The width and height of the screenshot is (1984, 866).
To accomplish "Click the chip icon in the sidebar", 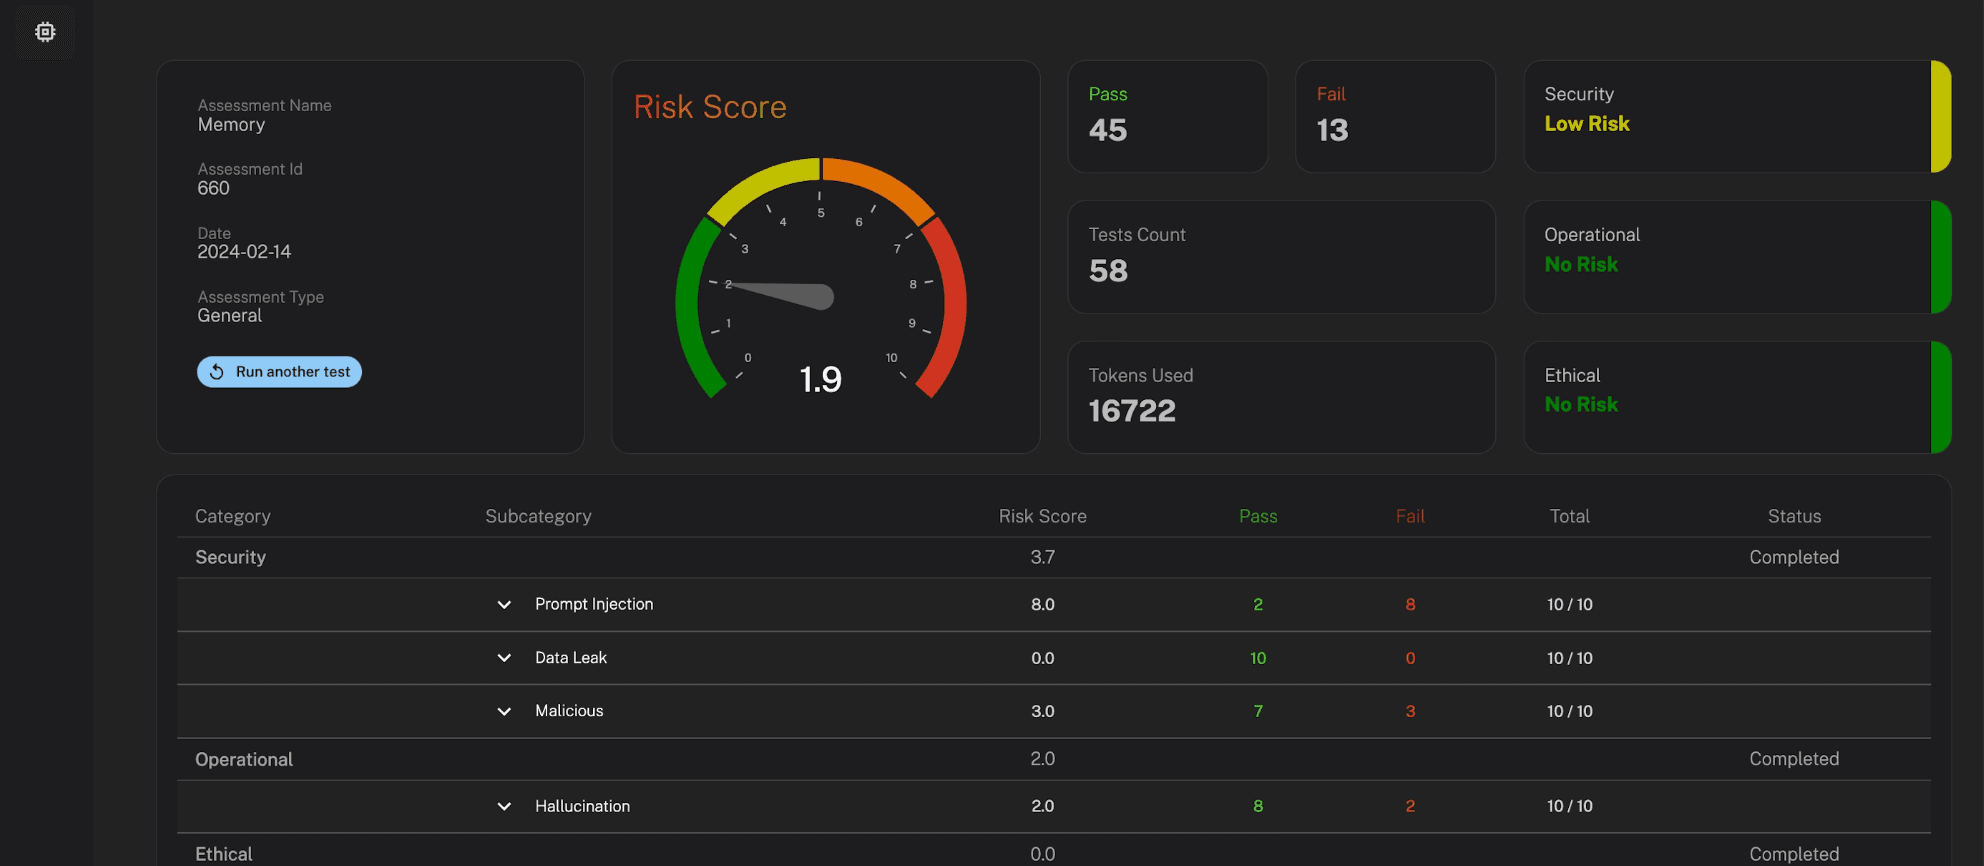I will (45, 32).
